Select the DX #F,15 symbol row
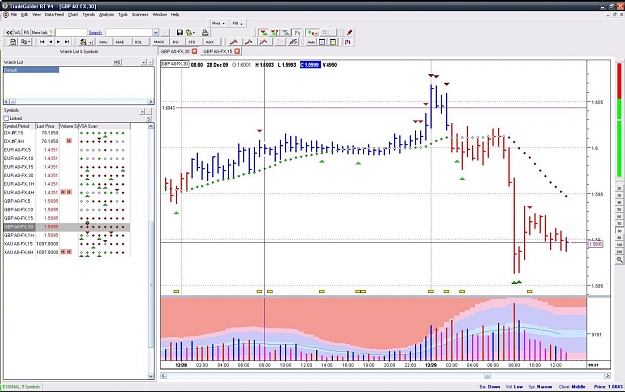 (67, 133)
